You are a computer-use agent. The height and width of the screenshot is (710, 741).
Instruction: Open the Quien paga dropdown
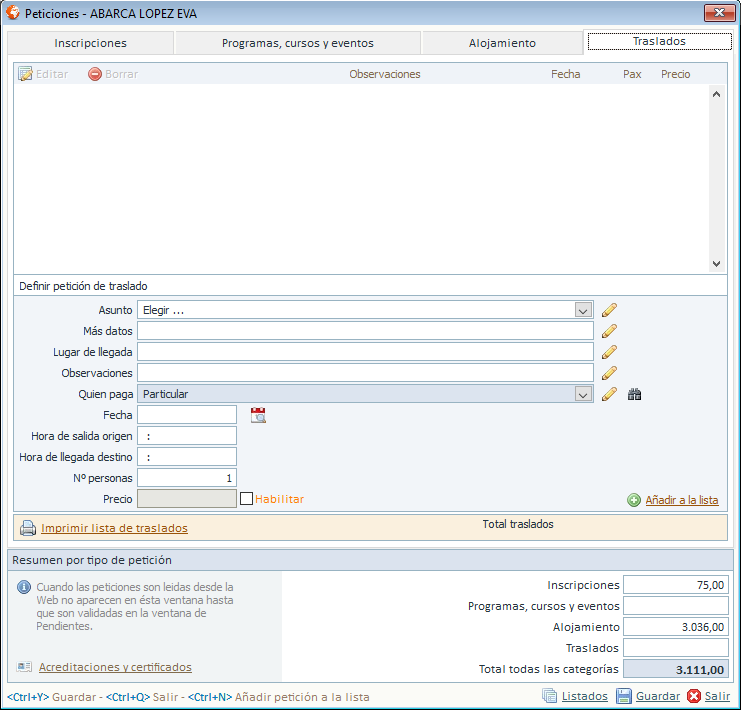[x=584, y=394]
